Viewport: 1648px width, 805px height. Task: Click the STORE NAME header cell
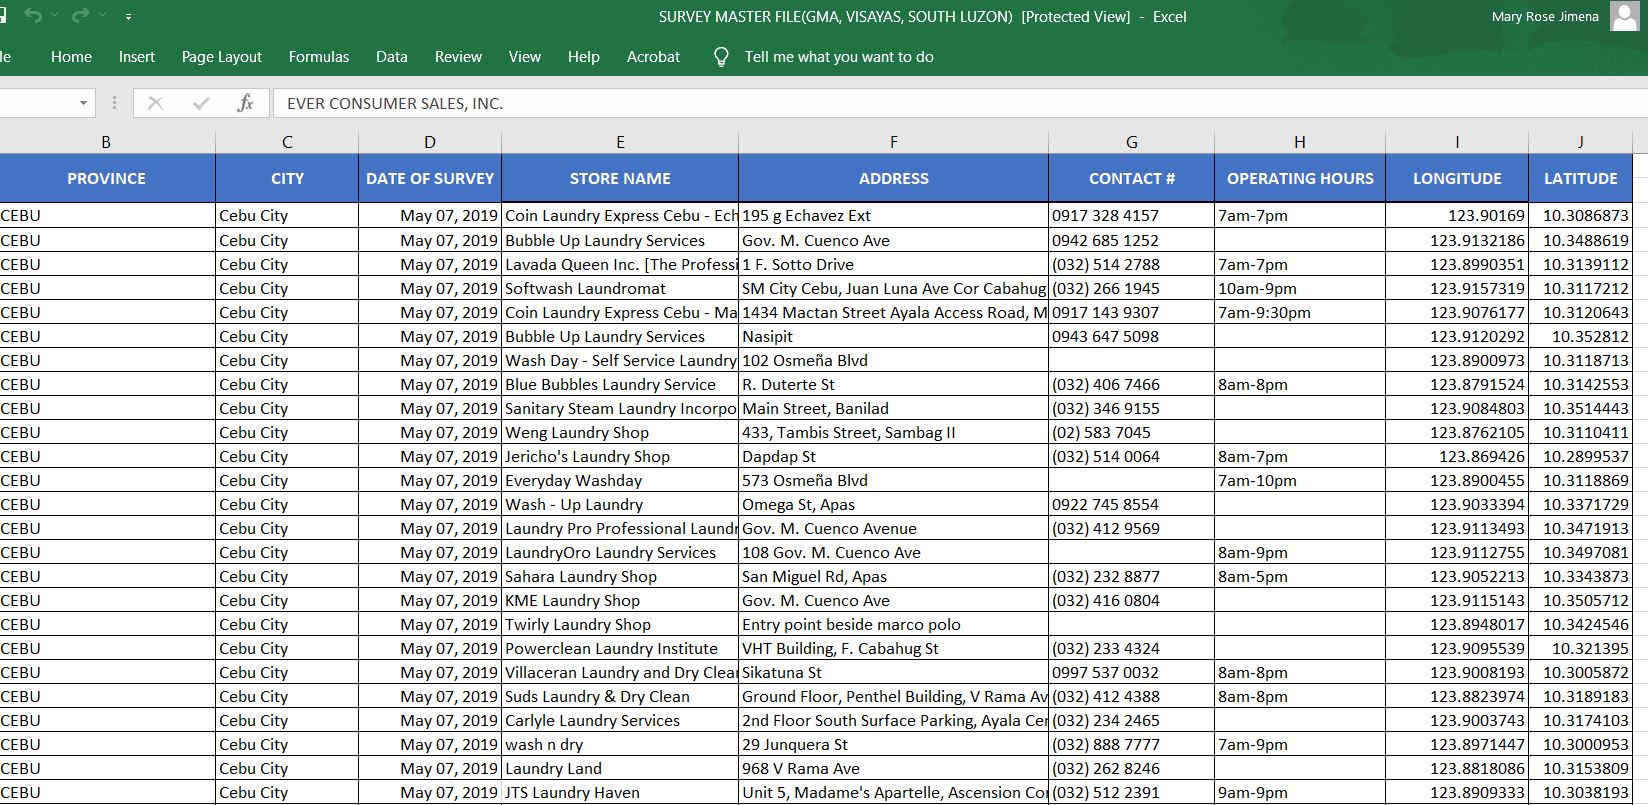tap(620, 178)
